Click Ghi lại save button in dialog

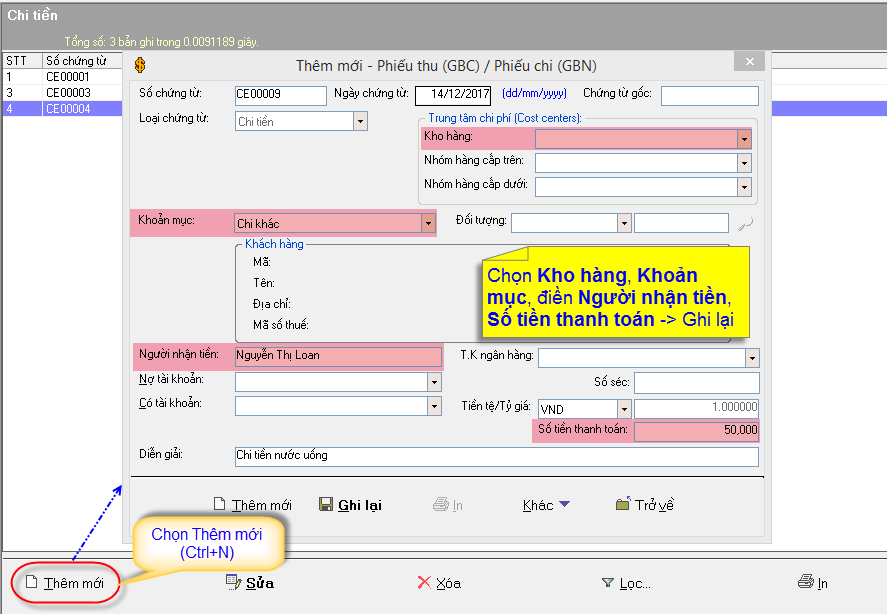tap(350, 505)
